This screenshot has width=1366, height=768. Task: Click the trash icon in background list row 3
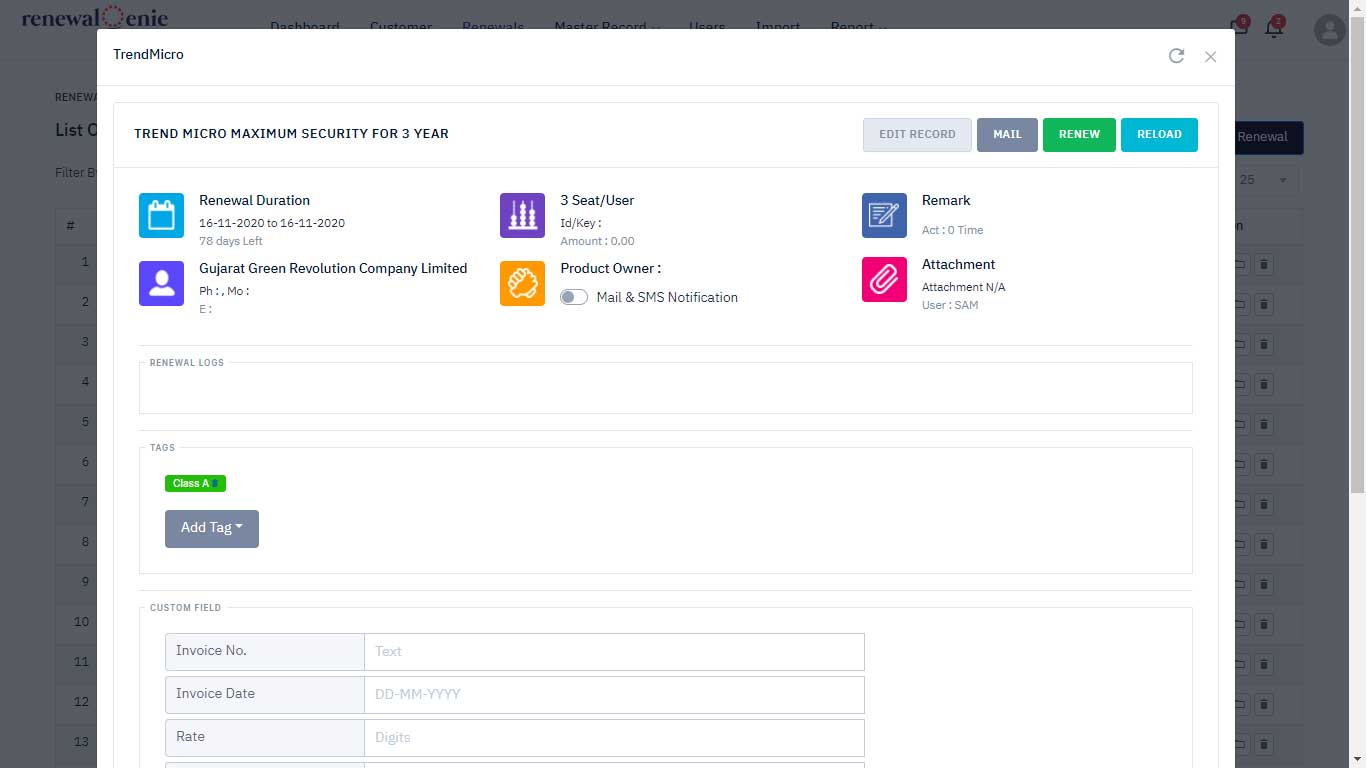(1264, 345)
